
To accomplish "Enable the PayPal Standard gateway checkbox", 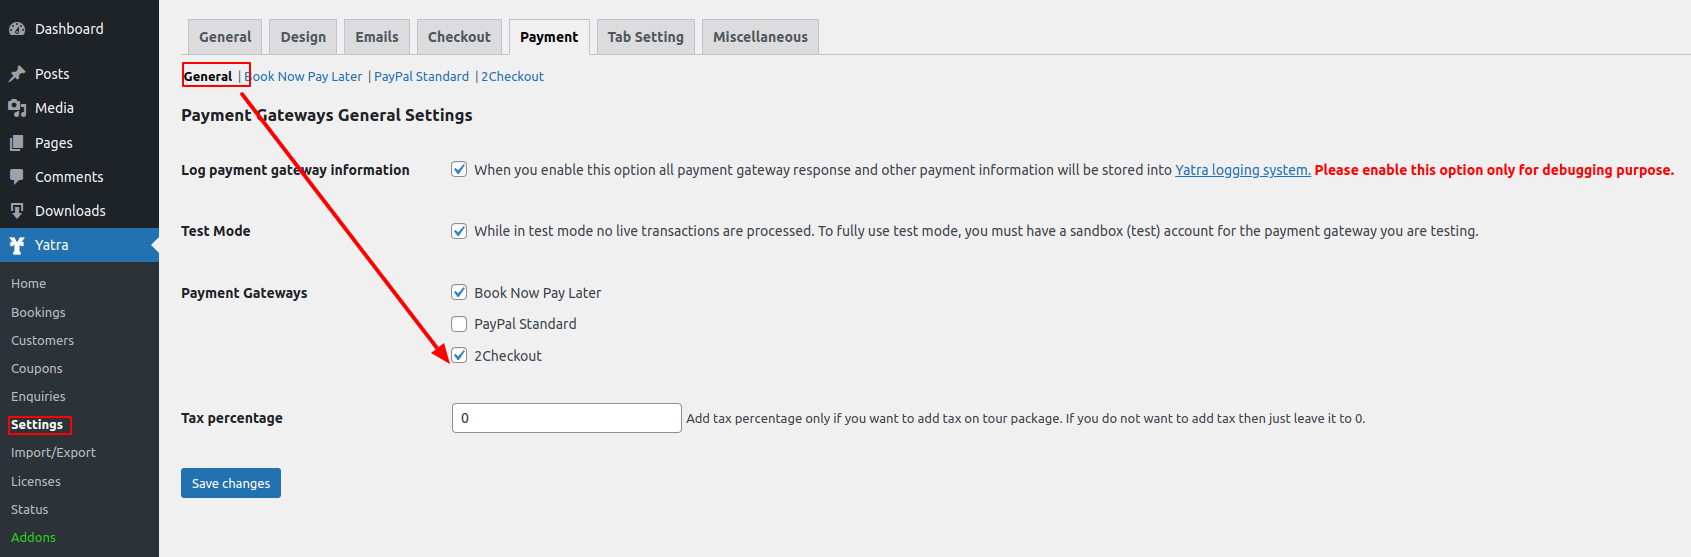I will click(x=459, y=324).
